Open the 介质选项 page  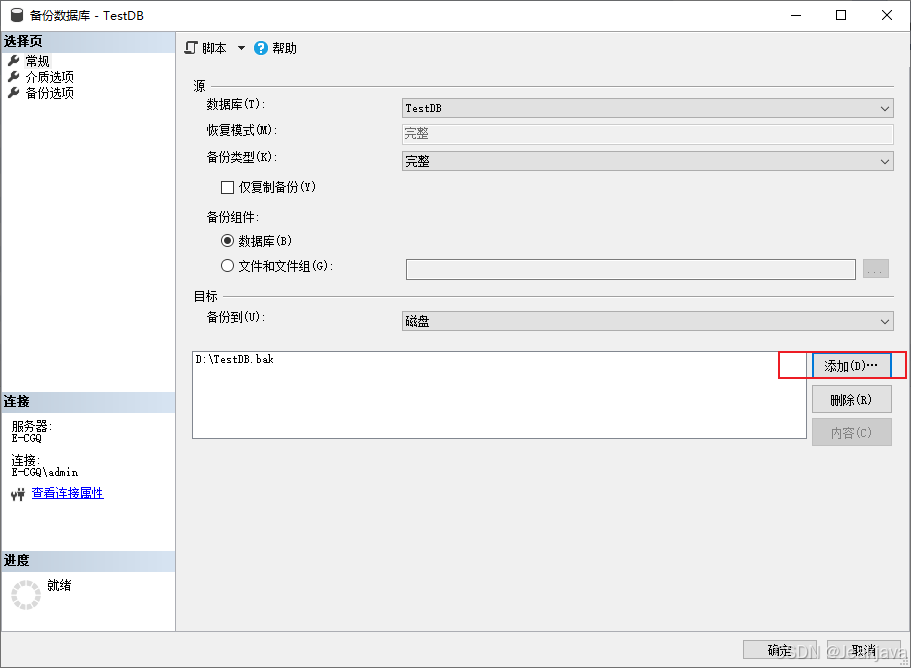click(49, 77)
